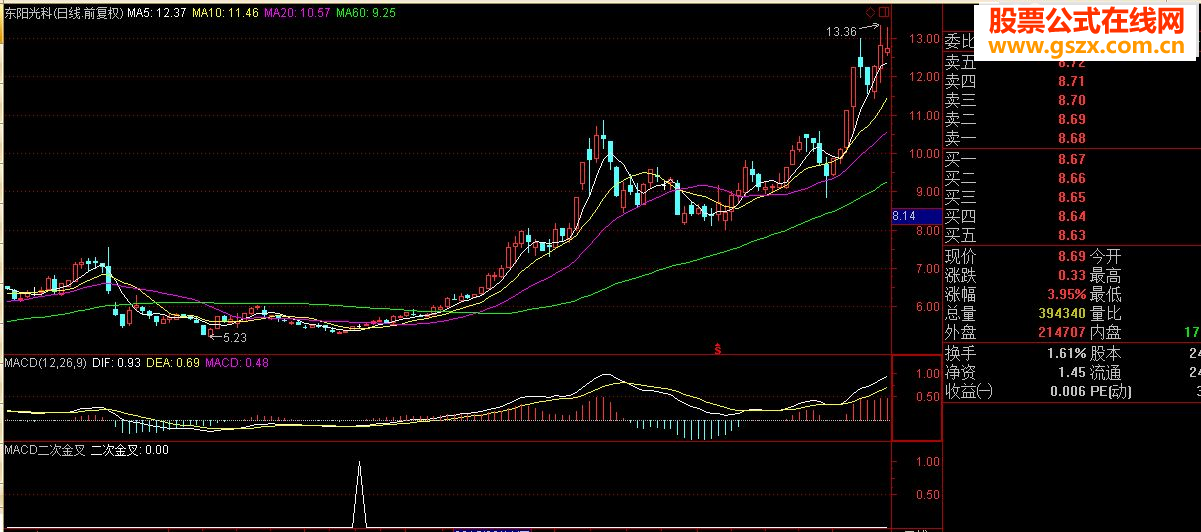Click the 涨幅 value 3.95%
Viewport: 1201px width, 532px height.
(x=1066, y=294)
